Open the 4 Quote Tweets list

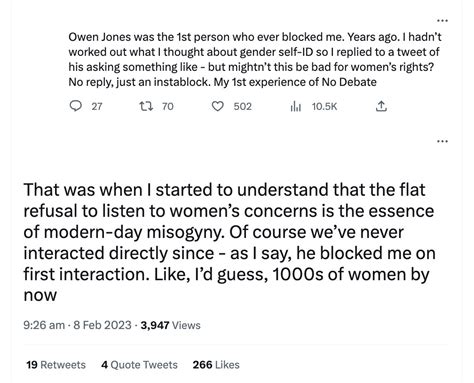(139, 365)
